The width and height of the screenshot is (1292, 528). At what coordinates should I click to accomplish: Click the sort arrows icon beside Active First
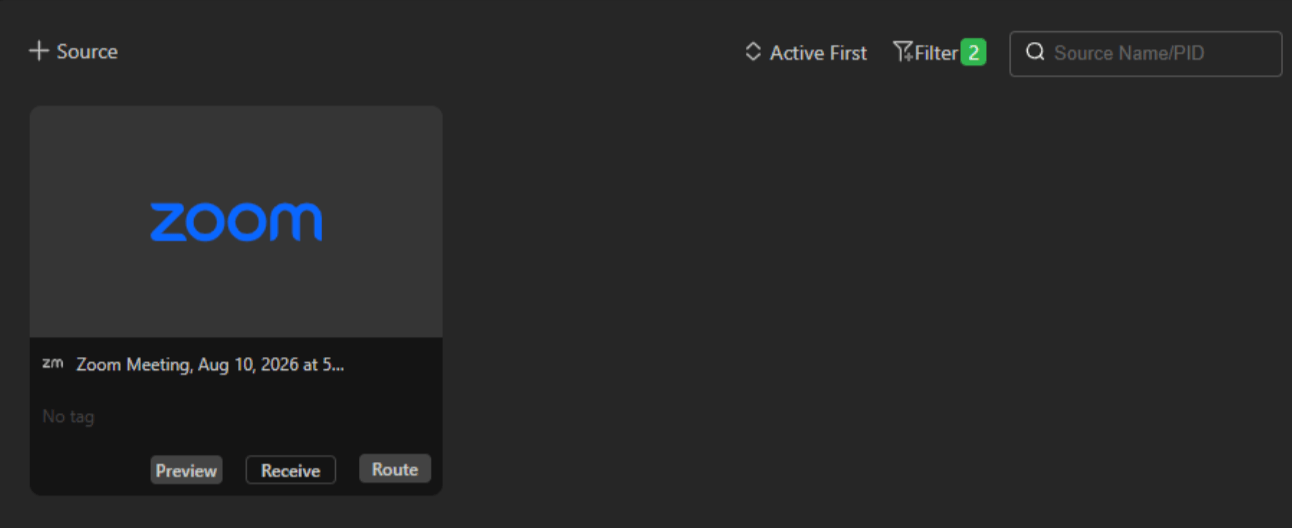tap(753, 52)
